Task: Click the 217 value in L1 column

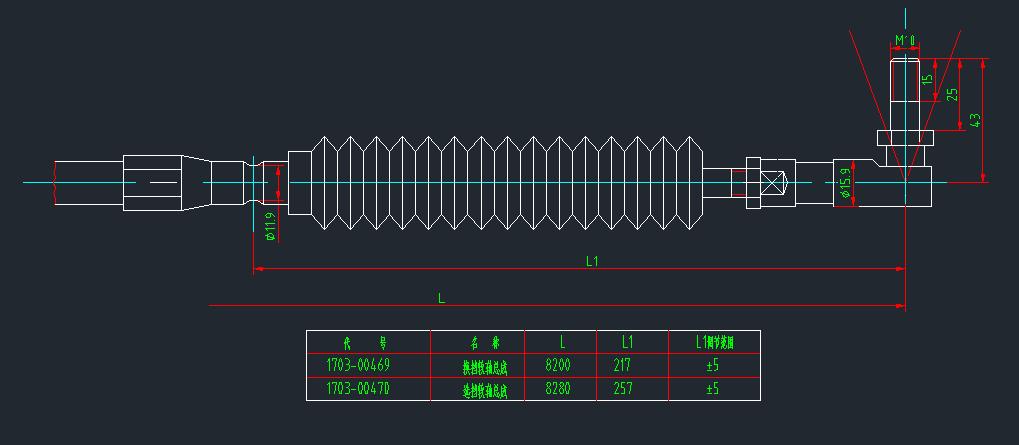Action: coord(622,365)
